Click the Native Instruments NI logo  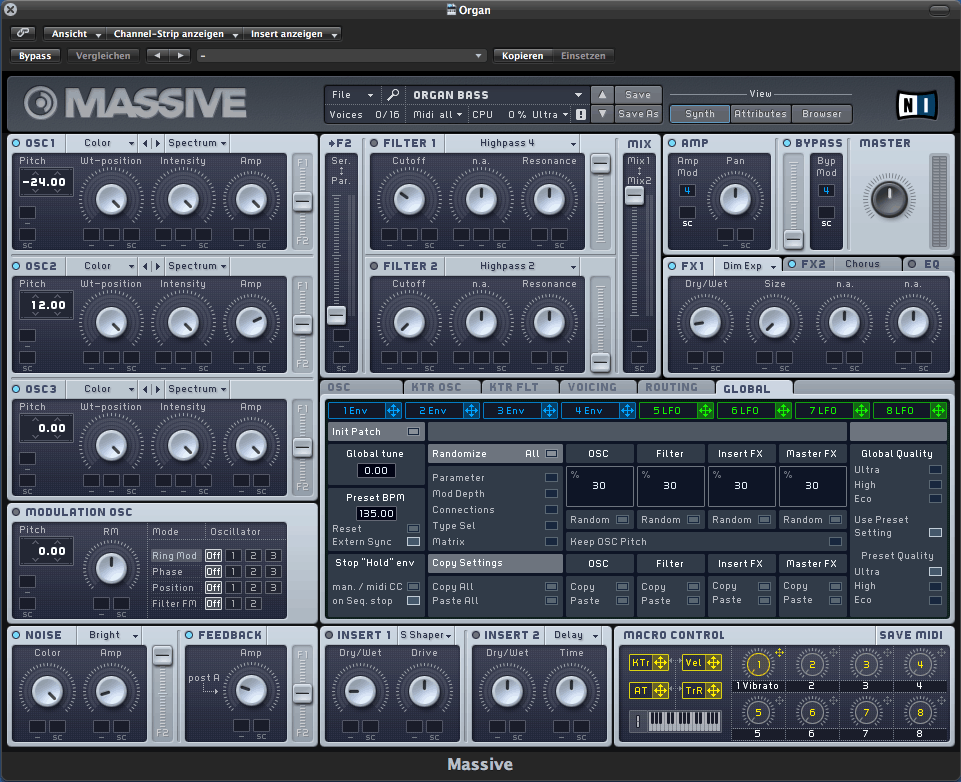tap(916, 104)
